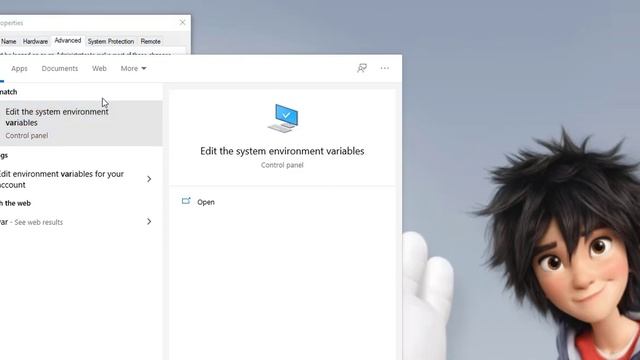The height and width of the screenshot is (360, 640).
Task: Select the System Protection tab
Action: tap(111, 41)
